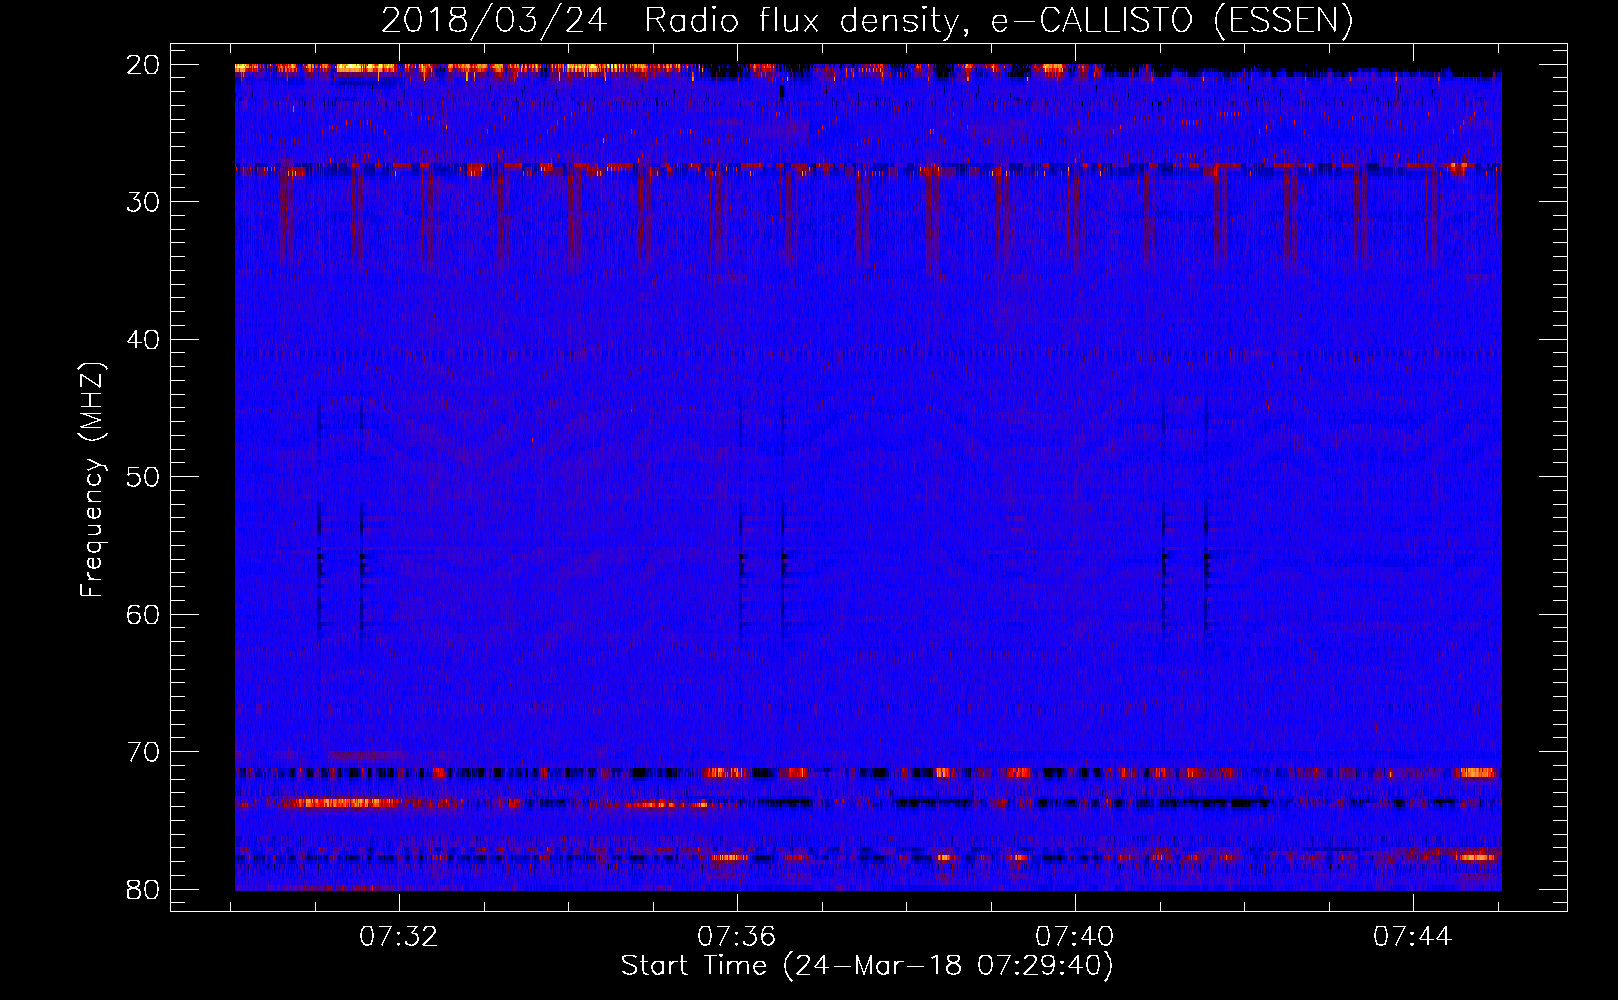The image size is (1618, 1000).
Task: Click the 80 frequency axis label
Action: coord(144,889)
